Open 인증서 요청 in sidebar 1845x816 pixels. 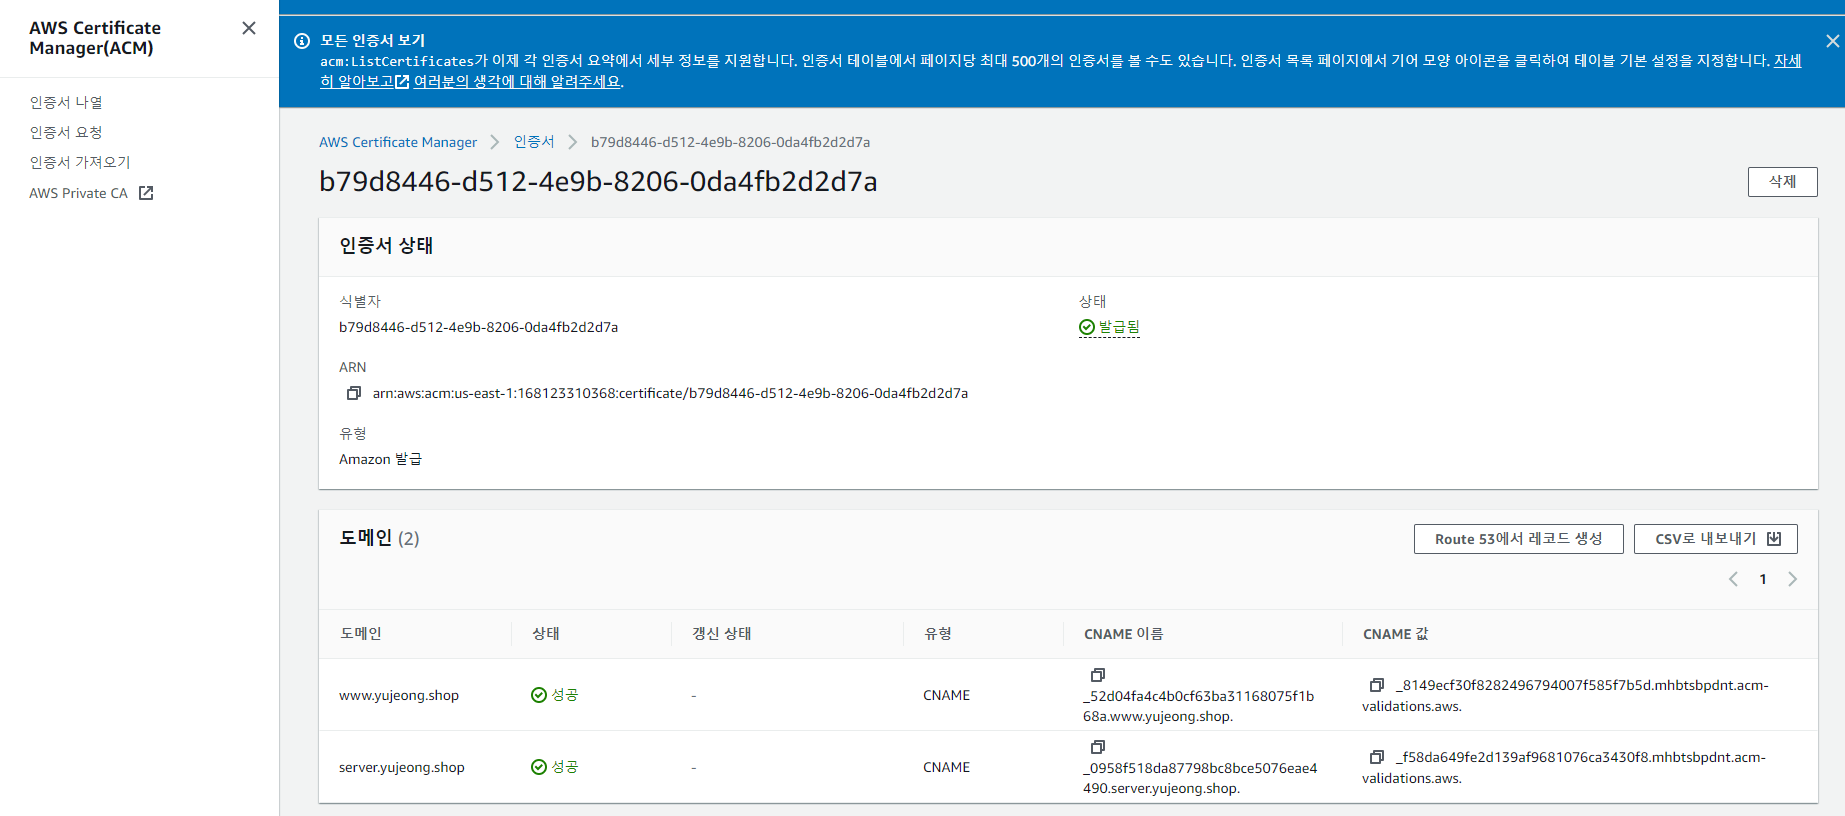[66, 132]
